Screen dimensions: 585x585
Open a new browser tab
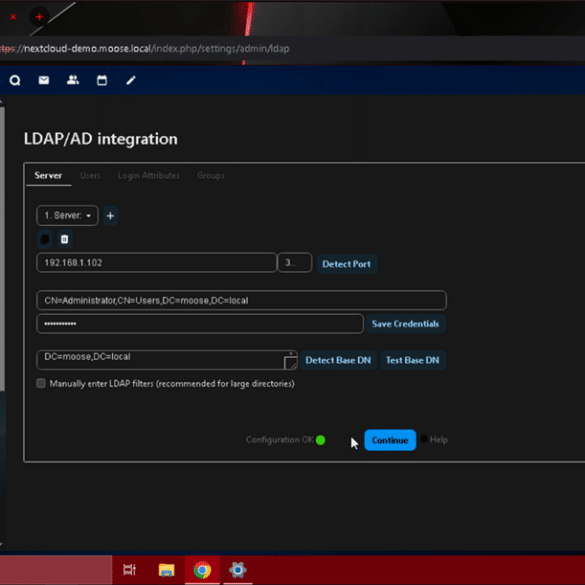[x=39, y=17]
